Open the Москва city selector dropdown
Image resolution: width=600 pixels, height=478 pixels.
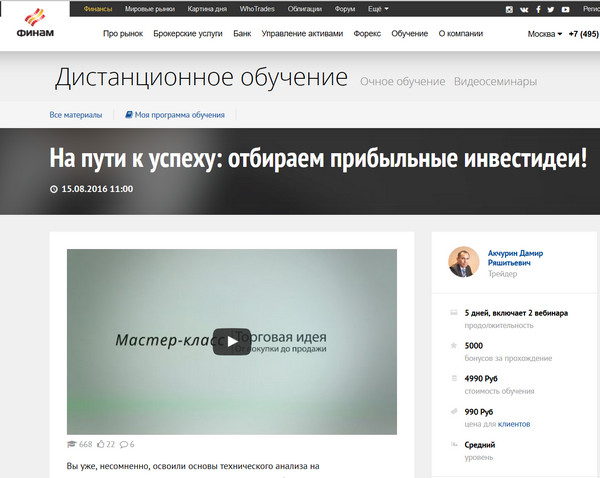pyautogui.click(x=545, y=33)
